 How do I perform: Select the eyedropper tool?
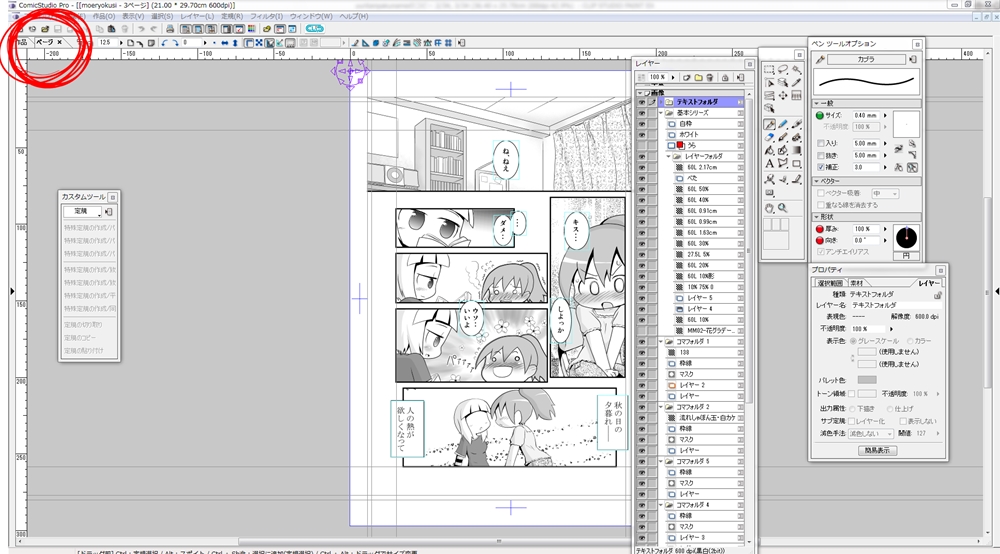tap(797, 82)
